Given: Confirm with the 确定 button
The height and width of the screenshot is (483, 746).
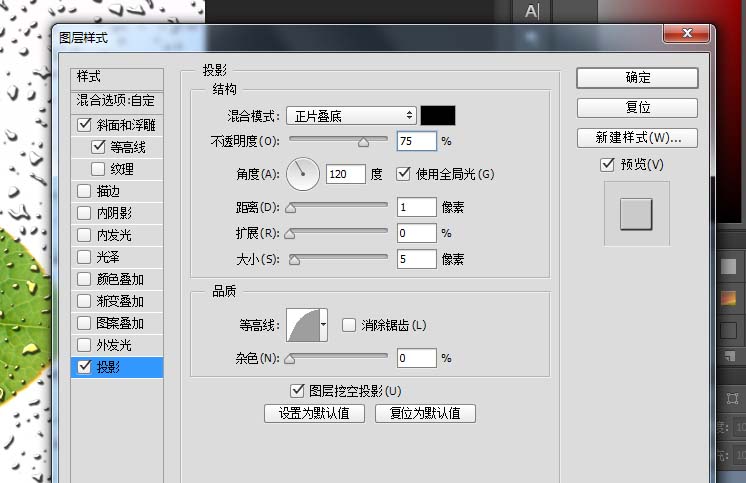Looking at the screenshot, I should 637,78.
